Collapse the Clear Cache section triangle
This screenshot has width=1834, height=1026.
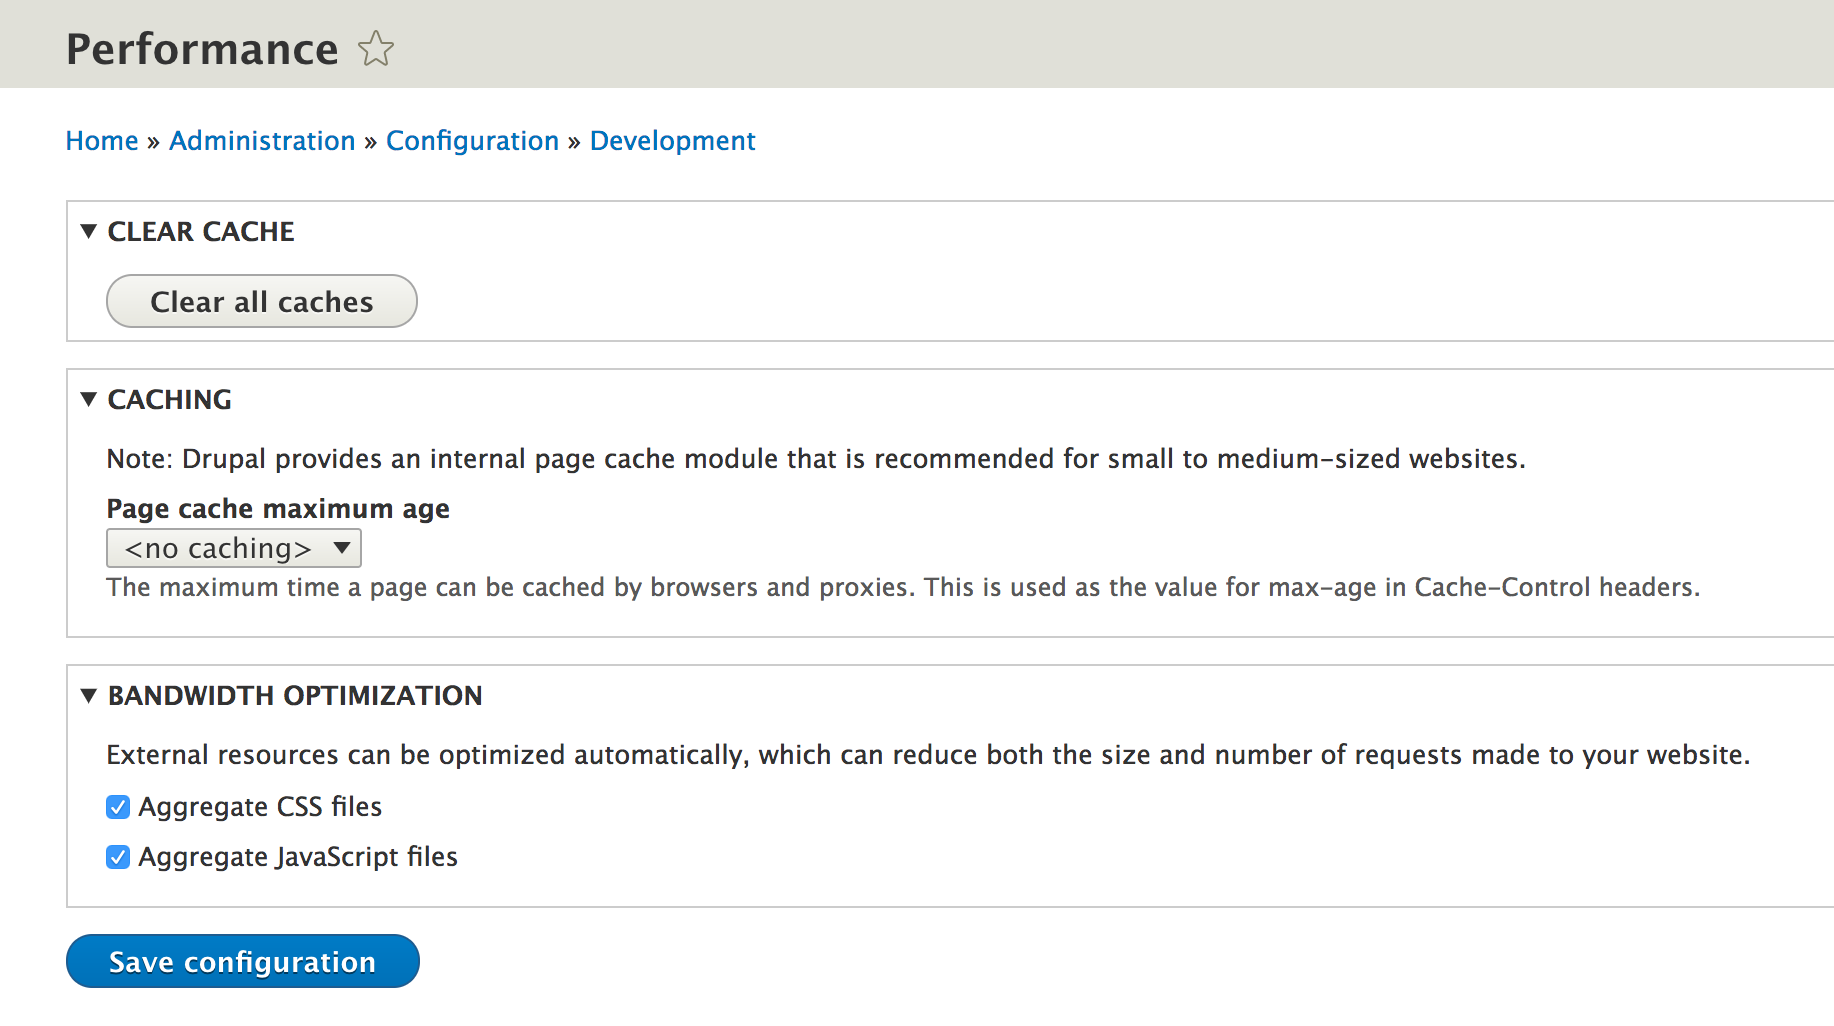click(x=89, y=232)
